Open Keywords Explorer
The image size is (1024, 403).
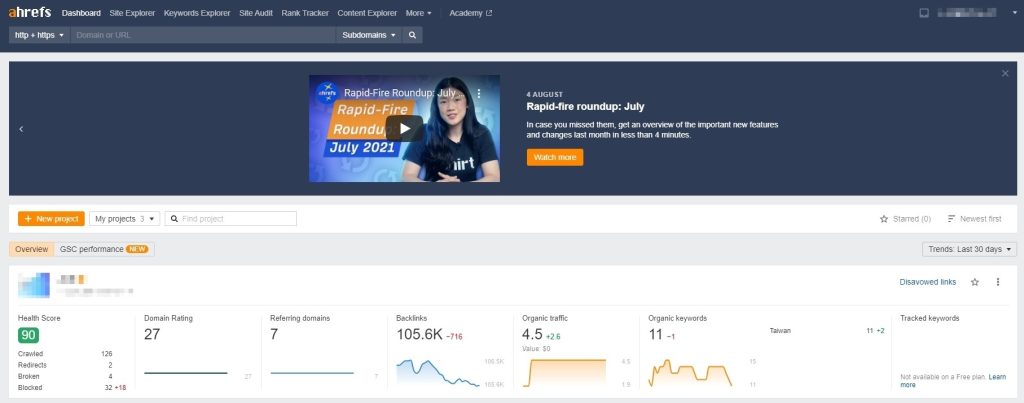click(197, 13)
